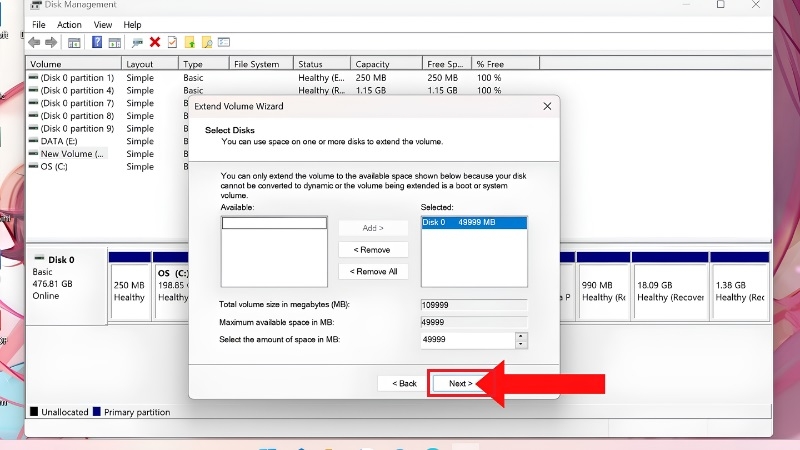The width and height of the screenshot is (800, 450).
Task: Close the Extend Volume Wizard dialog
Action: [x=547, y=106]
